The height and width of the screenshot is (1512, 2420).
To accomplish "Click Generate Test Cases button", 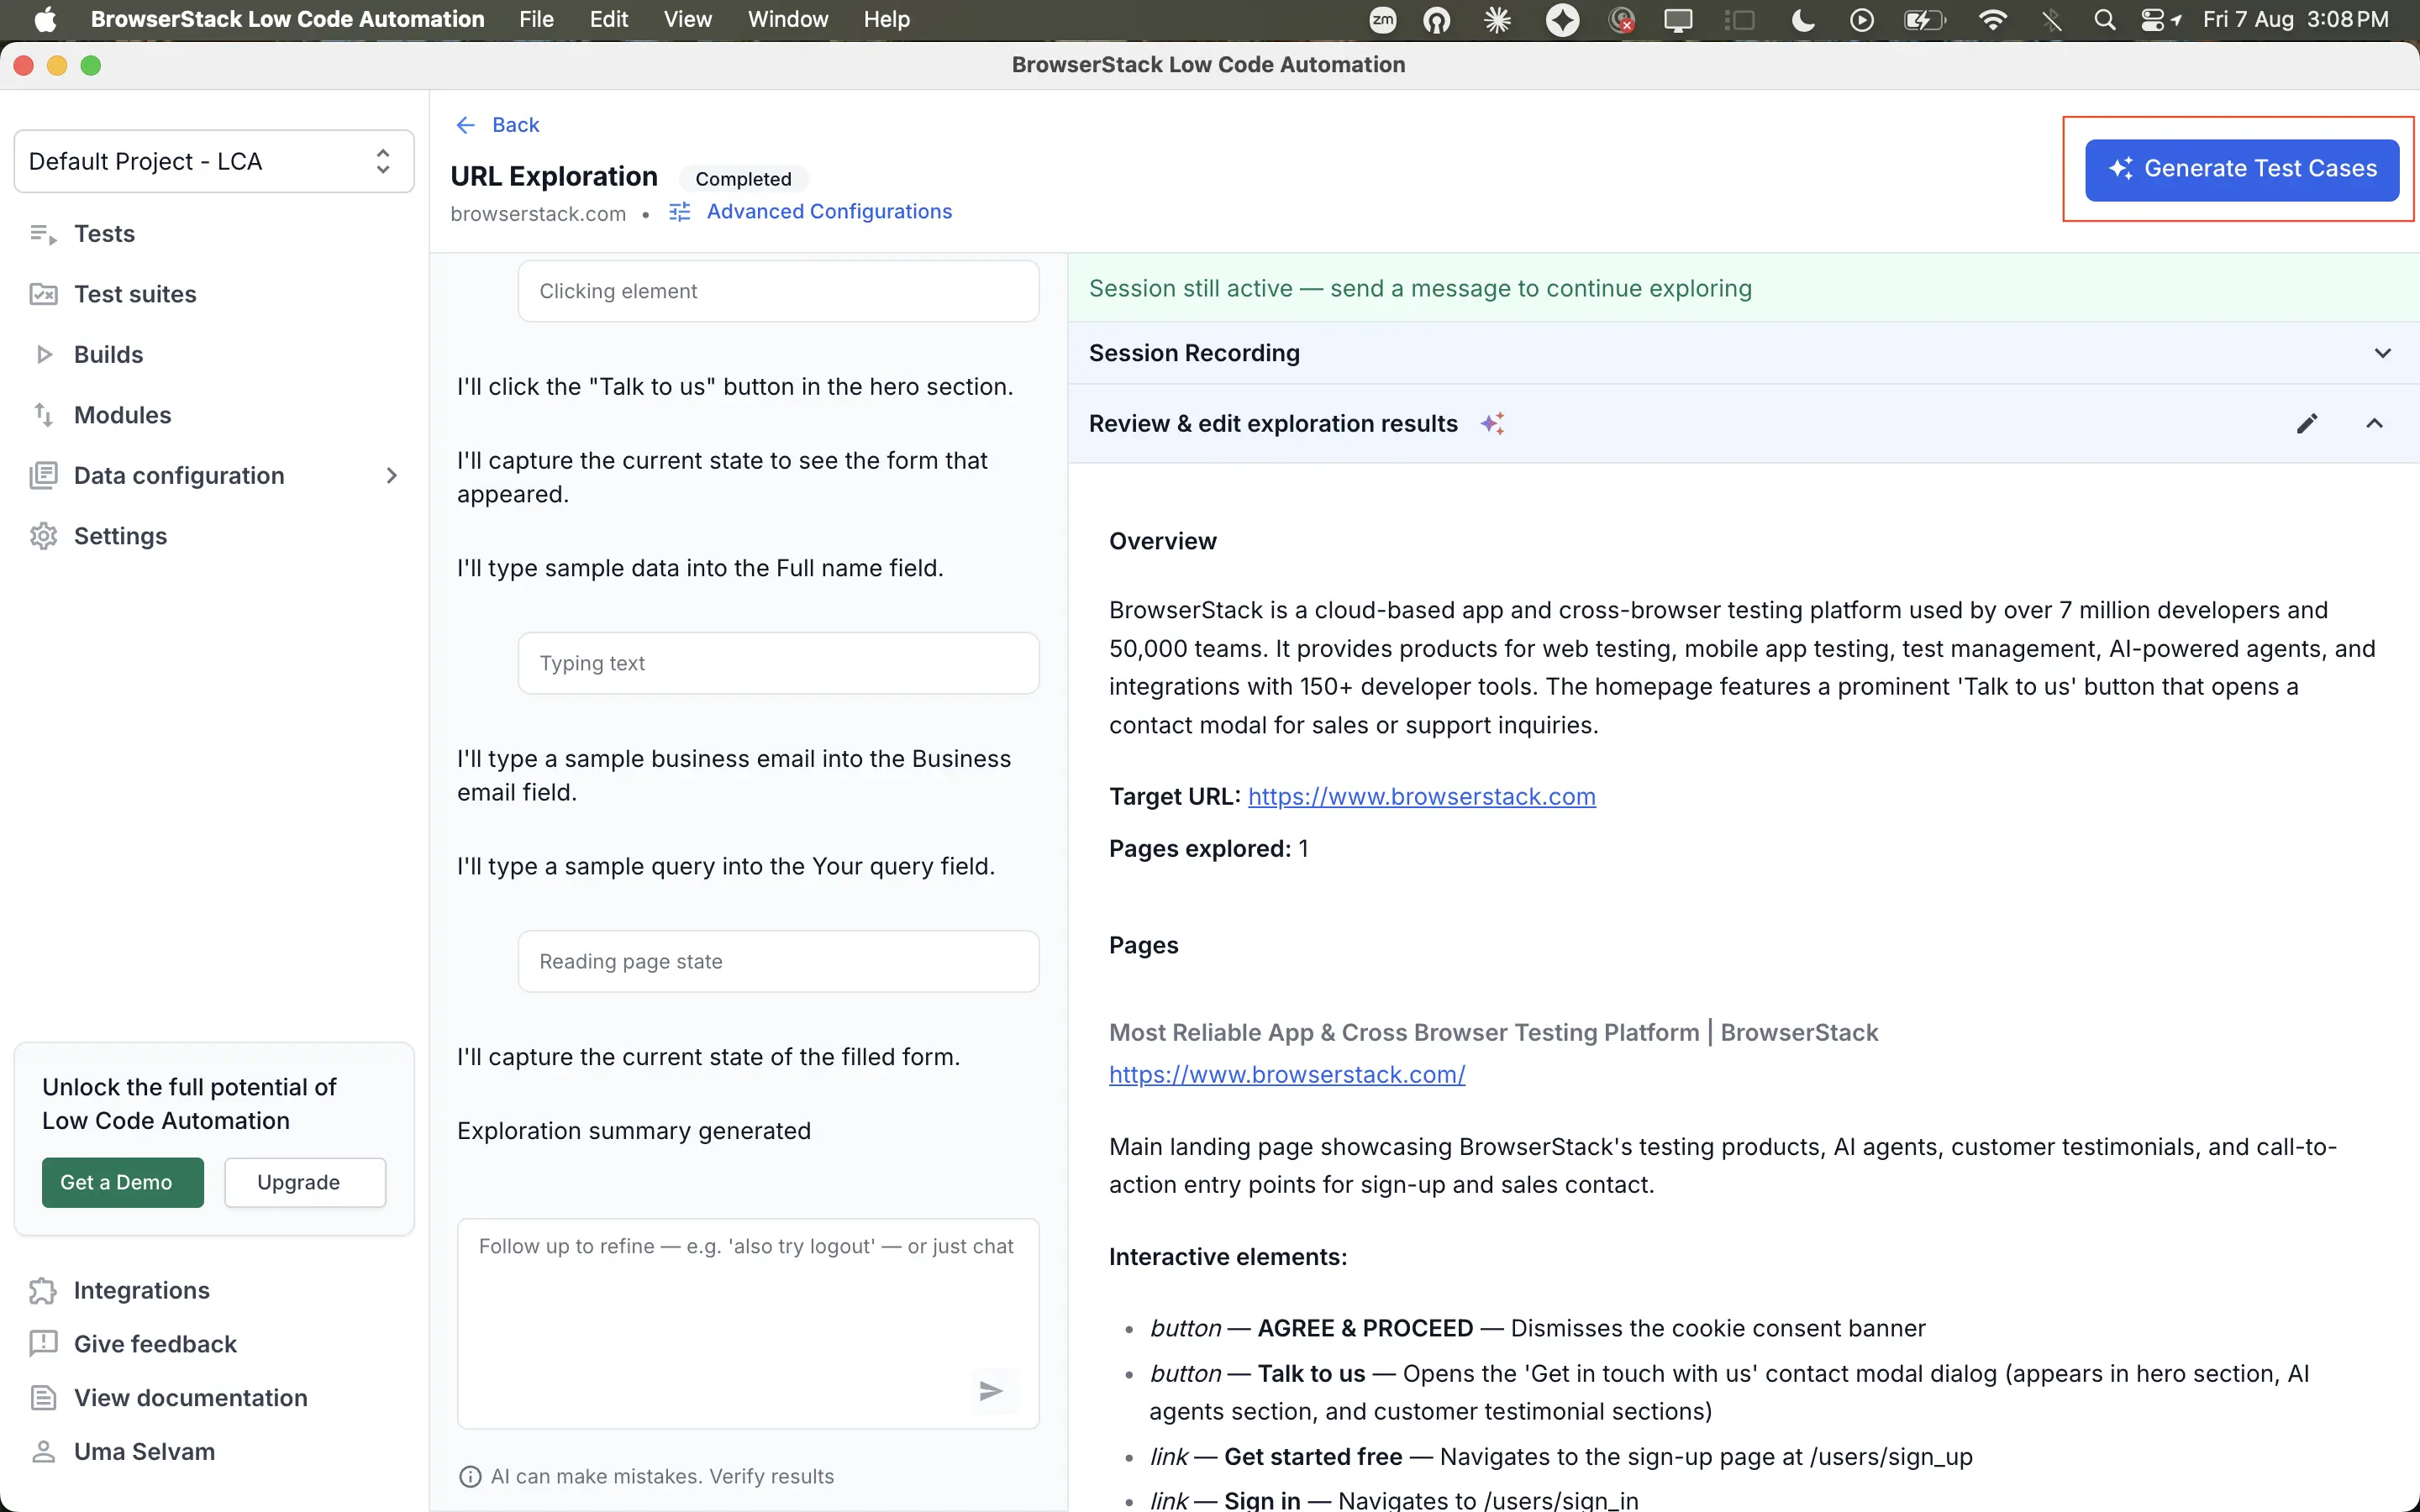I will (x=2242, y=169).
